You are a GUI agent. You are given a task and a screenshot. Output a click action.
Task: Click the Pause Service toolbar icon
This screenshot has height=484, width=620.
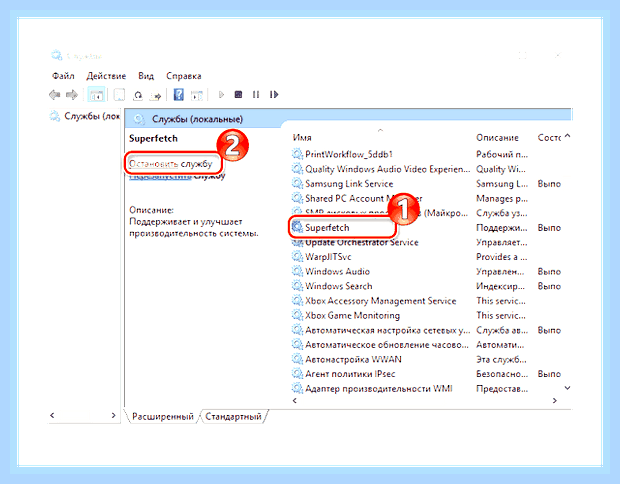pos(256,95)
